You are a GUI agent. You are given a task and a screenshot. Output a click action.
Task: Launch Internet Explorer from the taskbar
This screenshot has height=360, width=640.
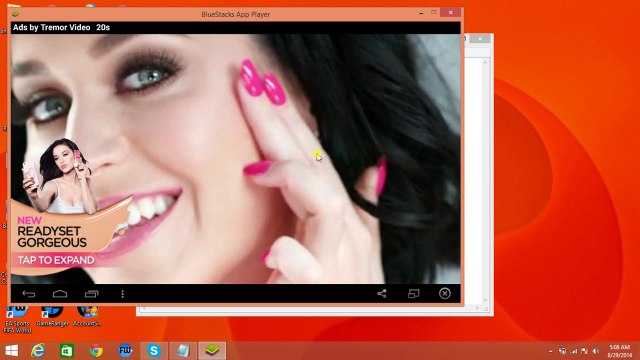coord(38,351)
